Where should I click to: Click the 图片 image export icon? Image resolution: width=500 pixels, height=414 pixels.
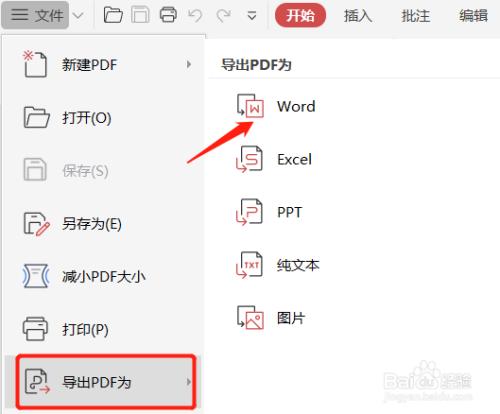click(x=250, y=317)
